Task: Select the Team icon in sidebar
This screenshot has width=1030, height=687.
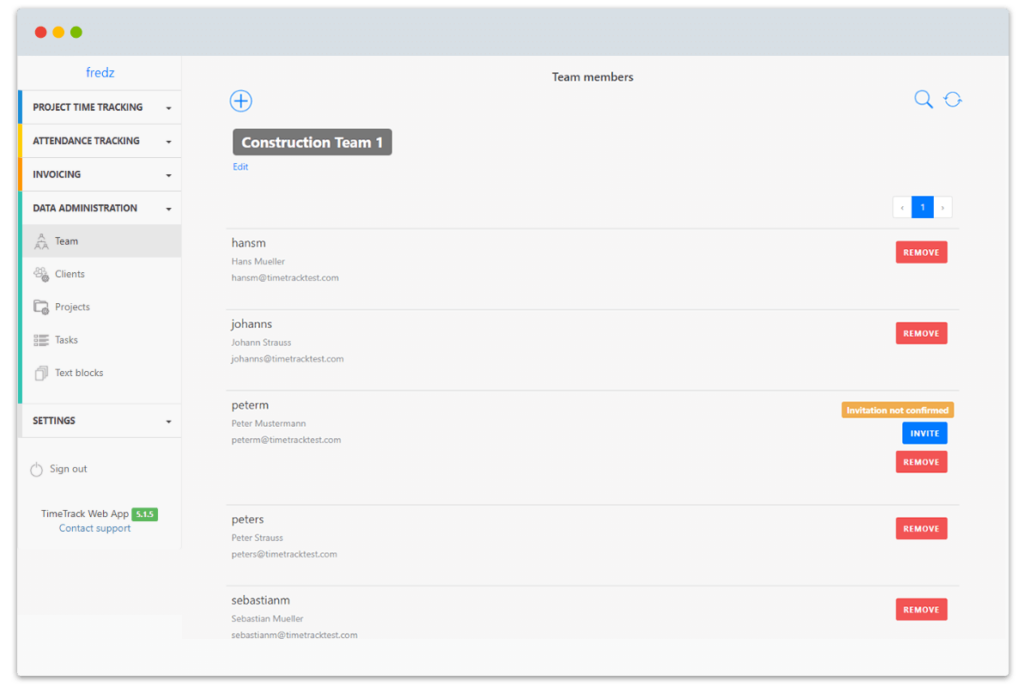Action: [x=41, y=241]
